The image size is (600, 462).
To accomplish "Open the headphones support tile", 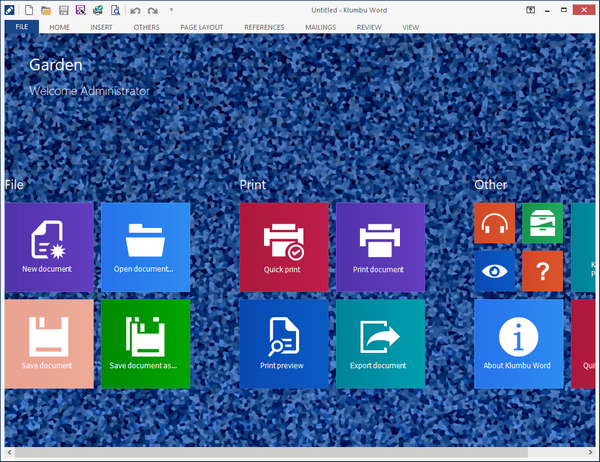I will (494, 223).
